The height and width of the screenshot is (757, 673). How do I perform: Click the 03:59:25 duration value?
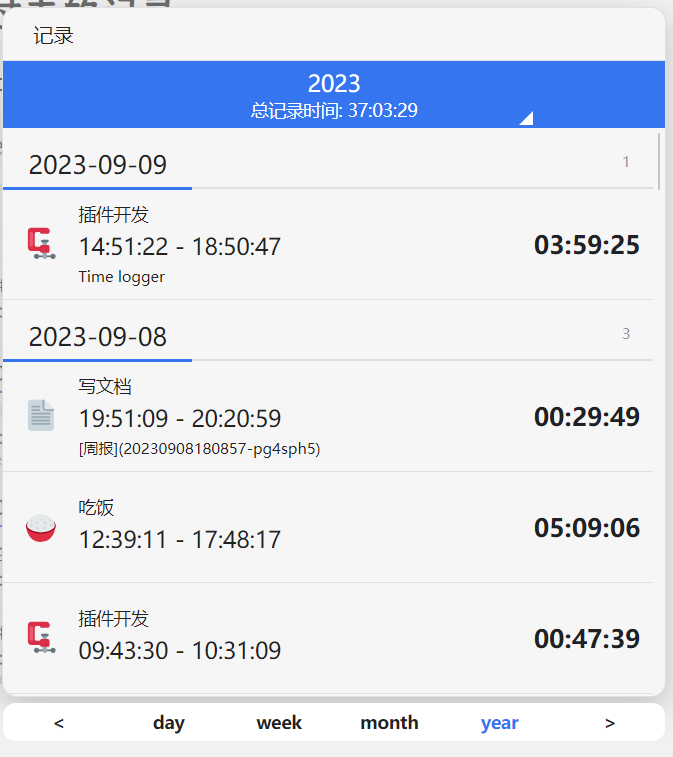pos(586,245)
